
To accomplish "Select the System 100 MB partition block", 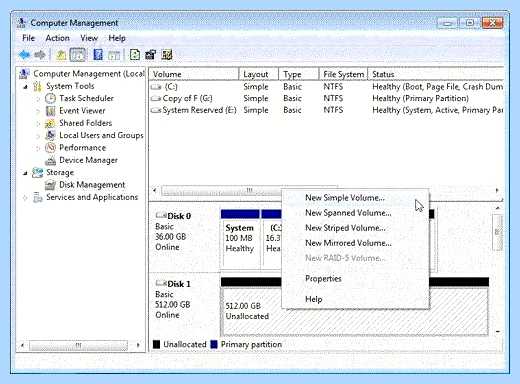I will pyautogui.click(x=240, y=238).
